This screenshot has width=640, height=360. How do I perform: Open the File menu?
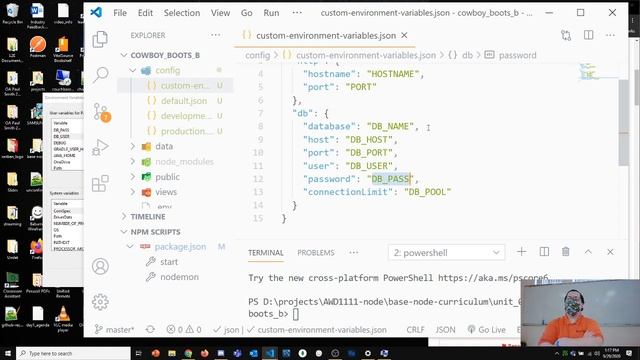click(x=120, y=13)
